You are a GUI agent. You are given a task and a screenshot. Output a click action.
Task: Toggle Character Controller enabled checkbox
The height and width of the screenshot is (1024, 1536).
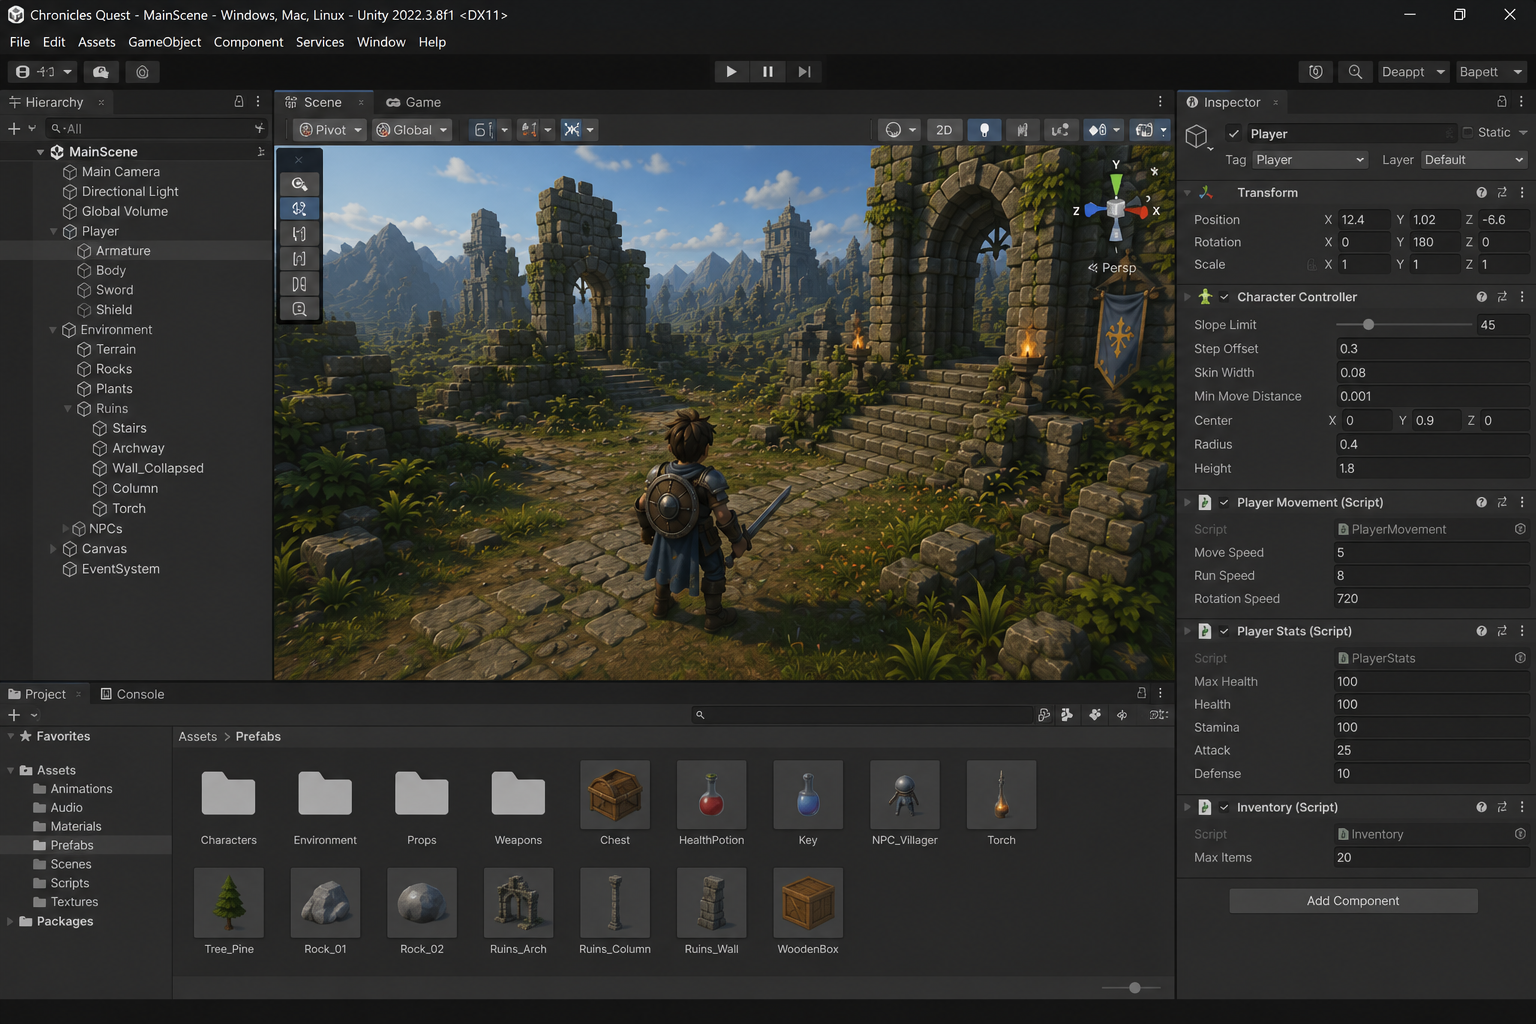pyautogui.click(x=1224, y=297)
